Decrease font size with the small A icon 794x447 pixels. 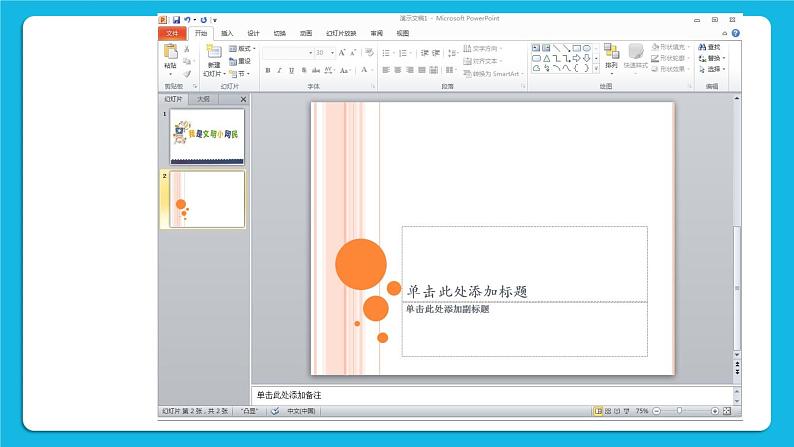click(x=353, y=53)
